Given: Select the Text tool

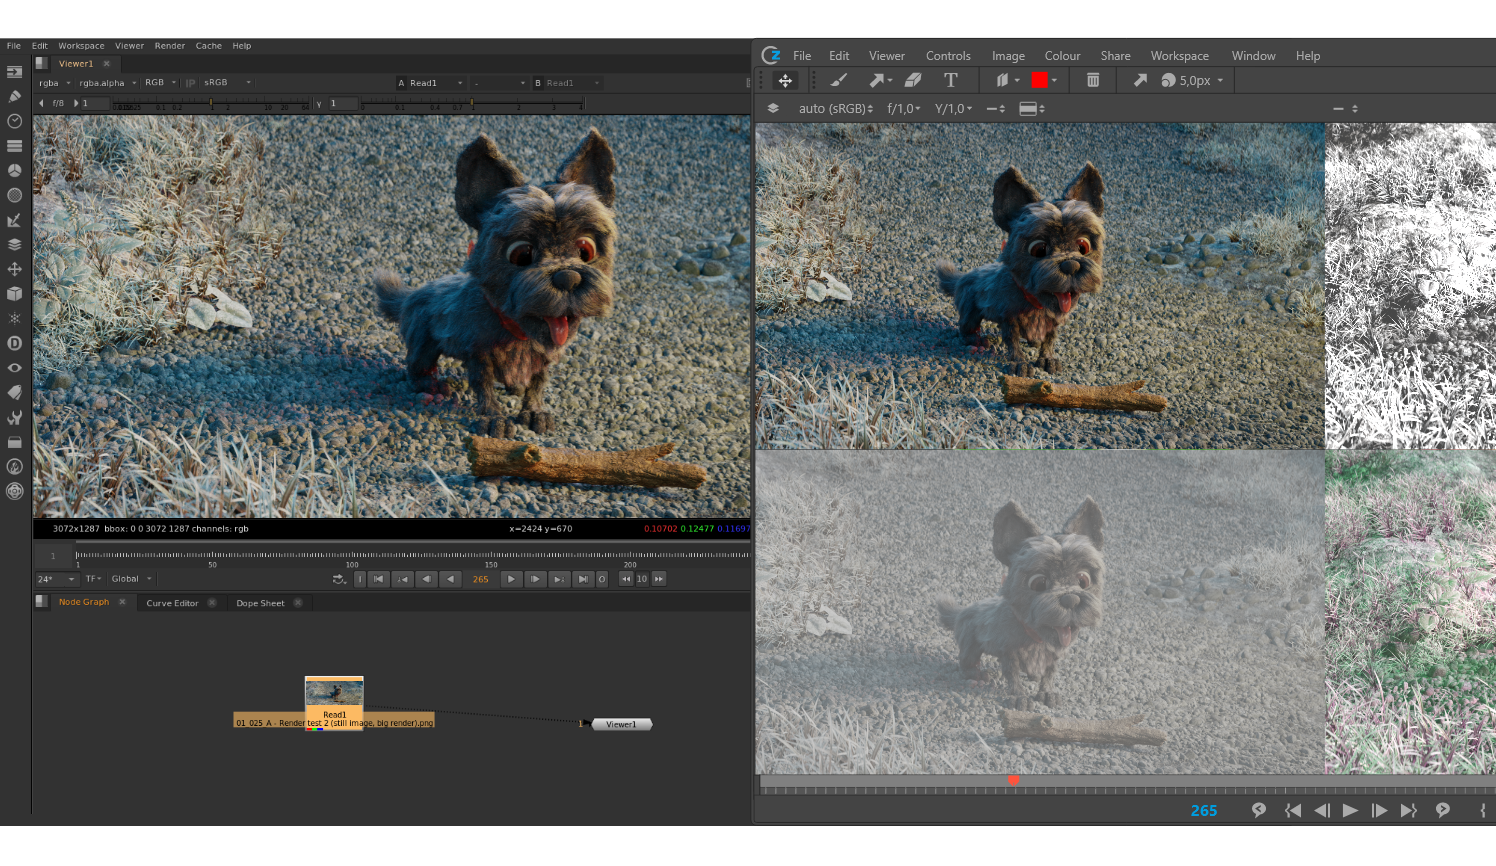Looking at the screenshot, I should pyautogui.click(x=951, y=80).
